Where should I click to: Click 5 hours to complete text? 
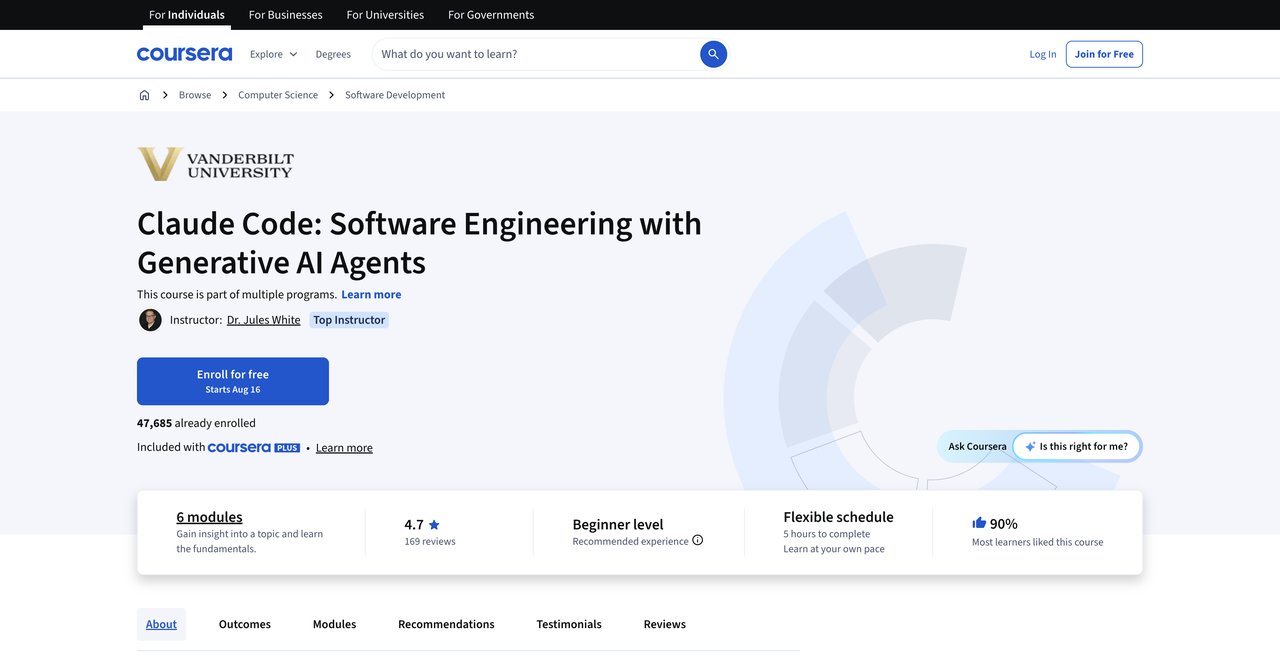[826, 534]
